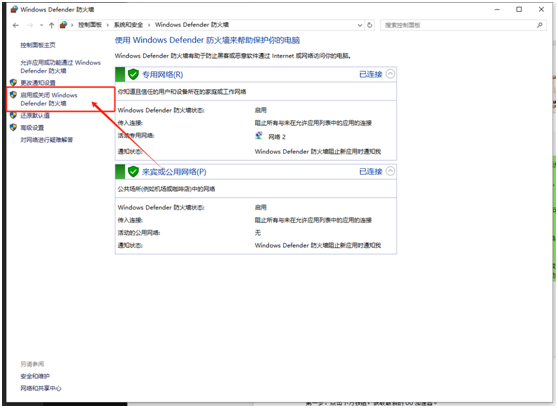Click 专用网络(R) section heading
Viewport: 558px width, 408px height.
pyautogui.click(x=163, y=74)
